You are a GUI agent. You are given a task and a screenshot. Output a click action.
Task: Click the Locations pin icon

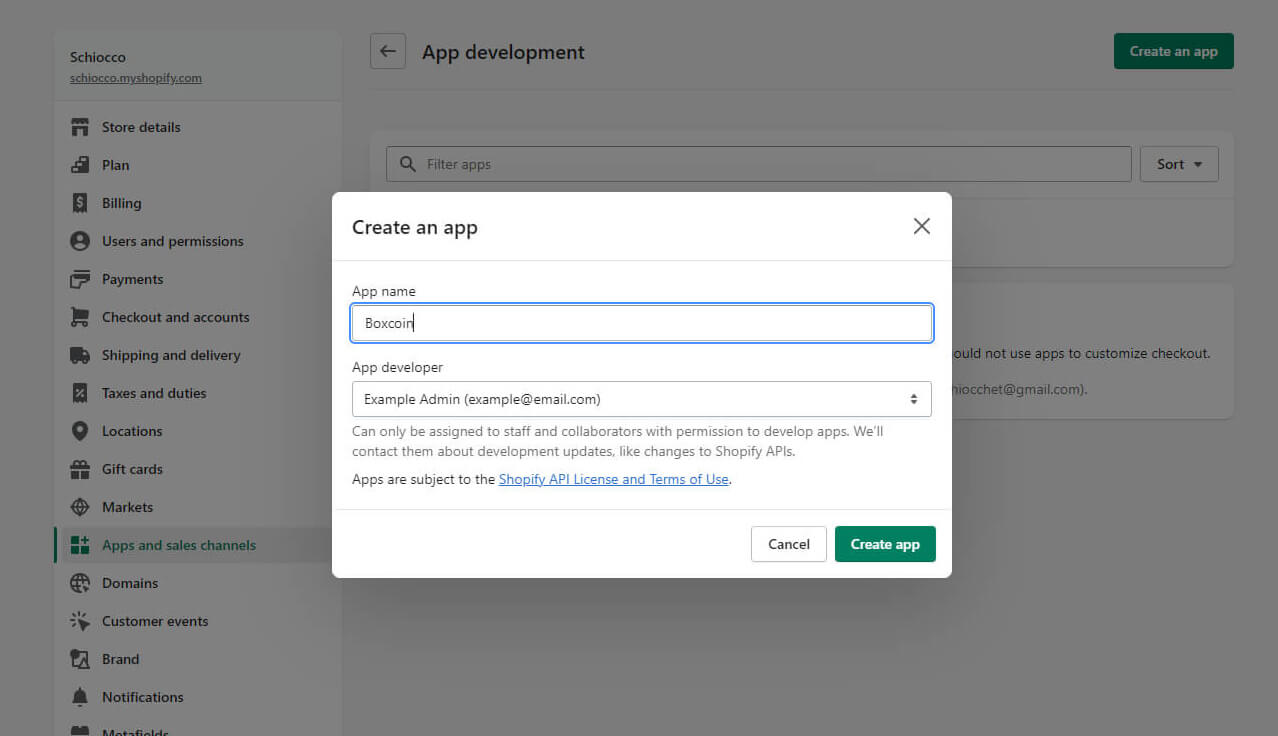click(x=80, y=431)
